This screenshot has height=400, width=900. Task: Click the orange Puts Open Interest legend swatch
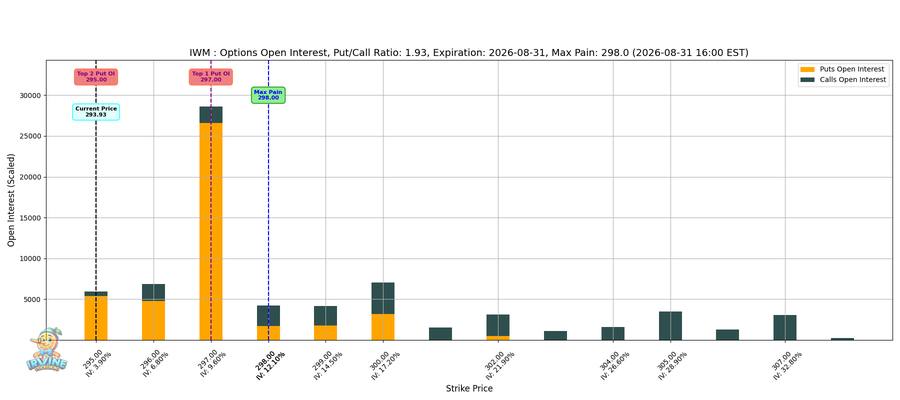807,69
